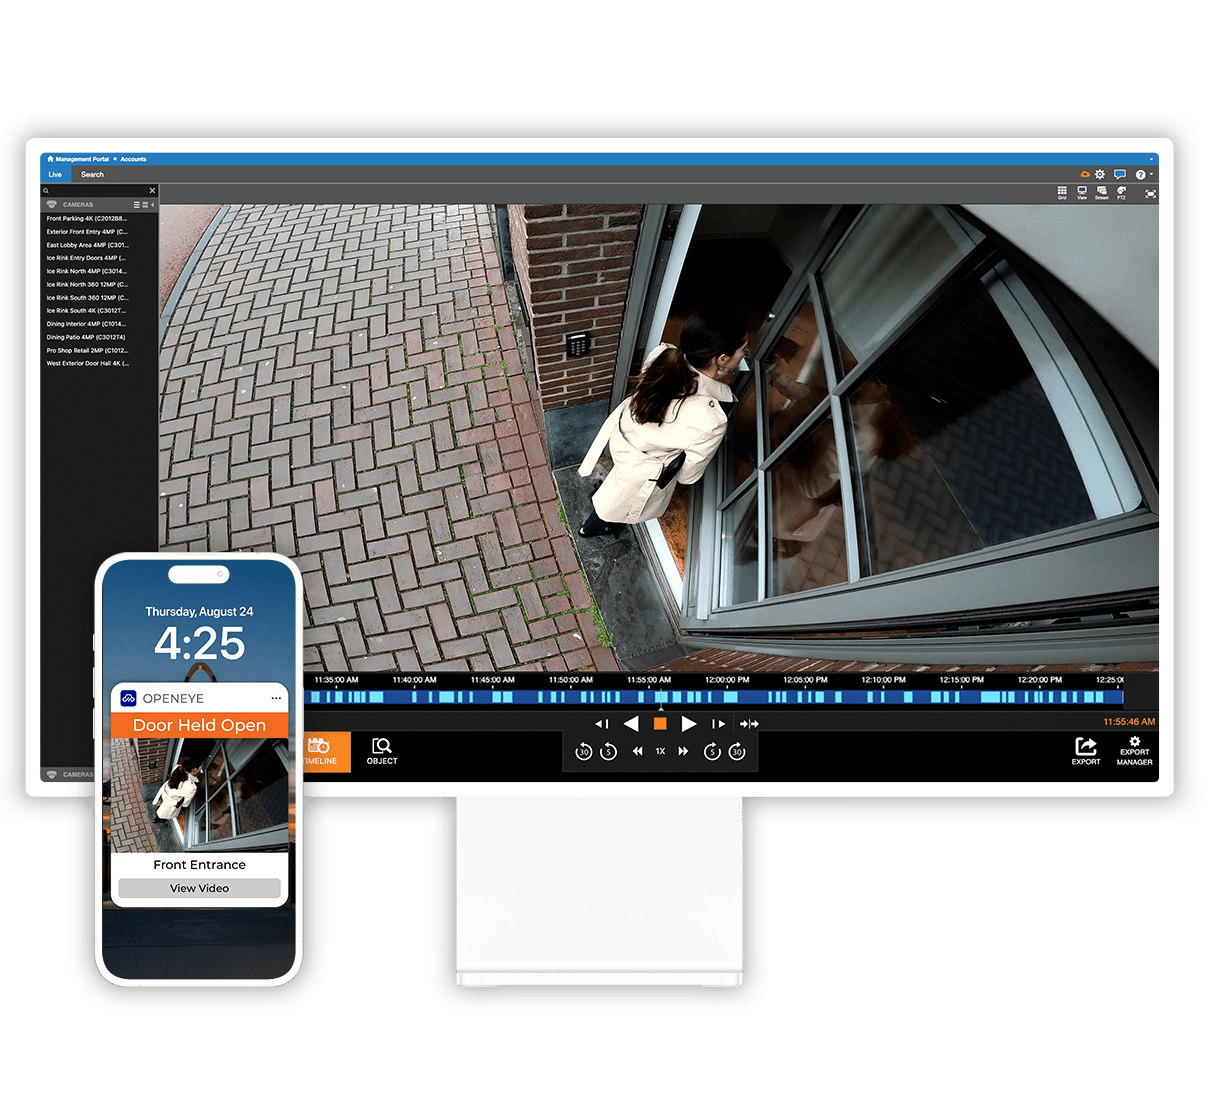Click the Export icon
The image size is (1208, 1120).
[1086, 750]
